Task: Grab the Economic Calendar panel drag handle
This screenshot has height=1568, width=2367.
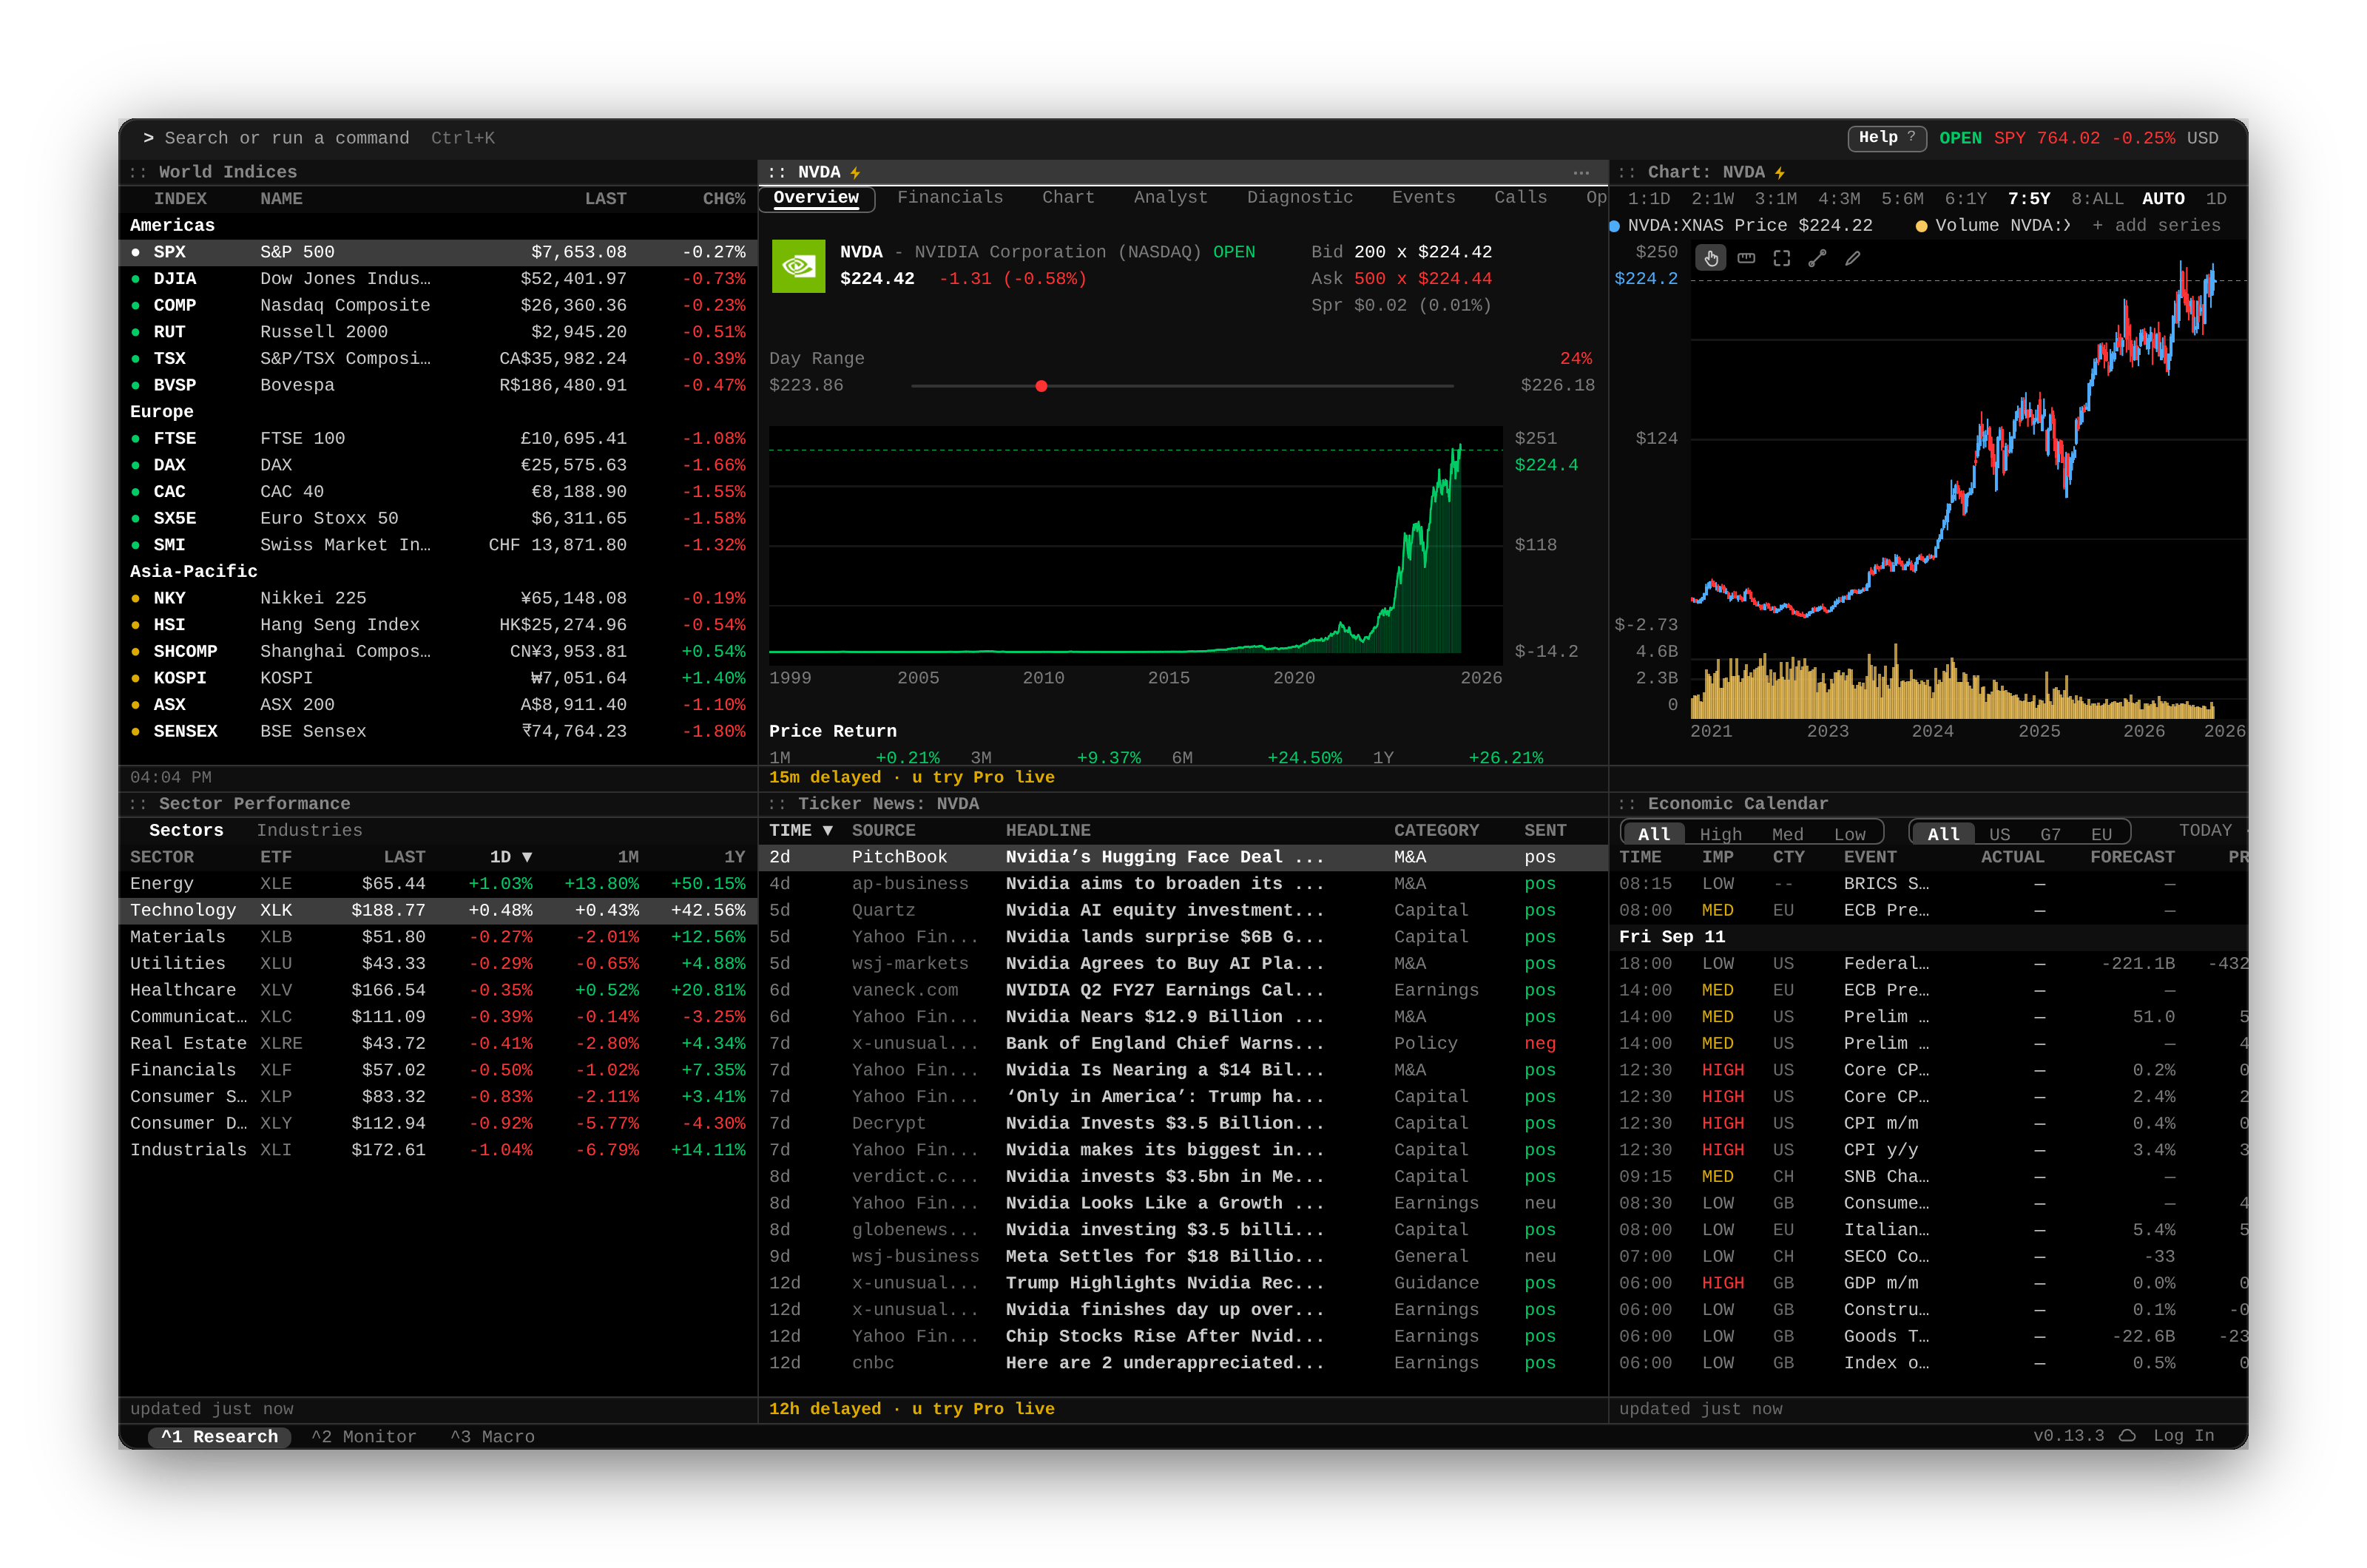Action: (1627, 804)
